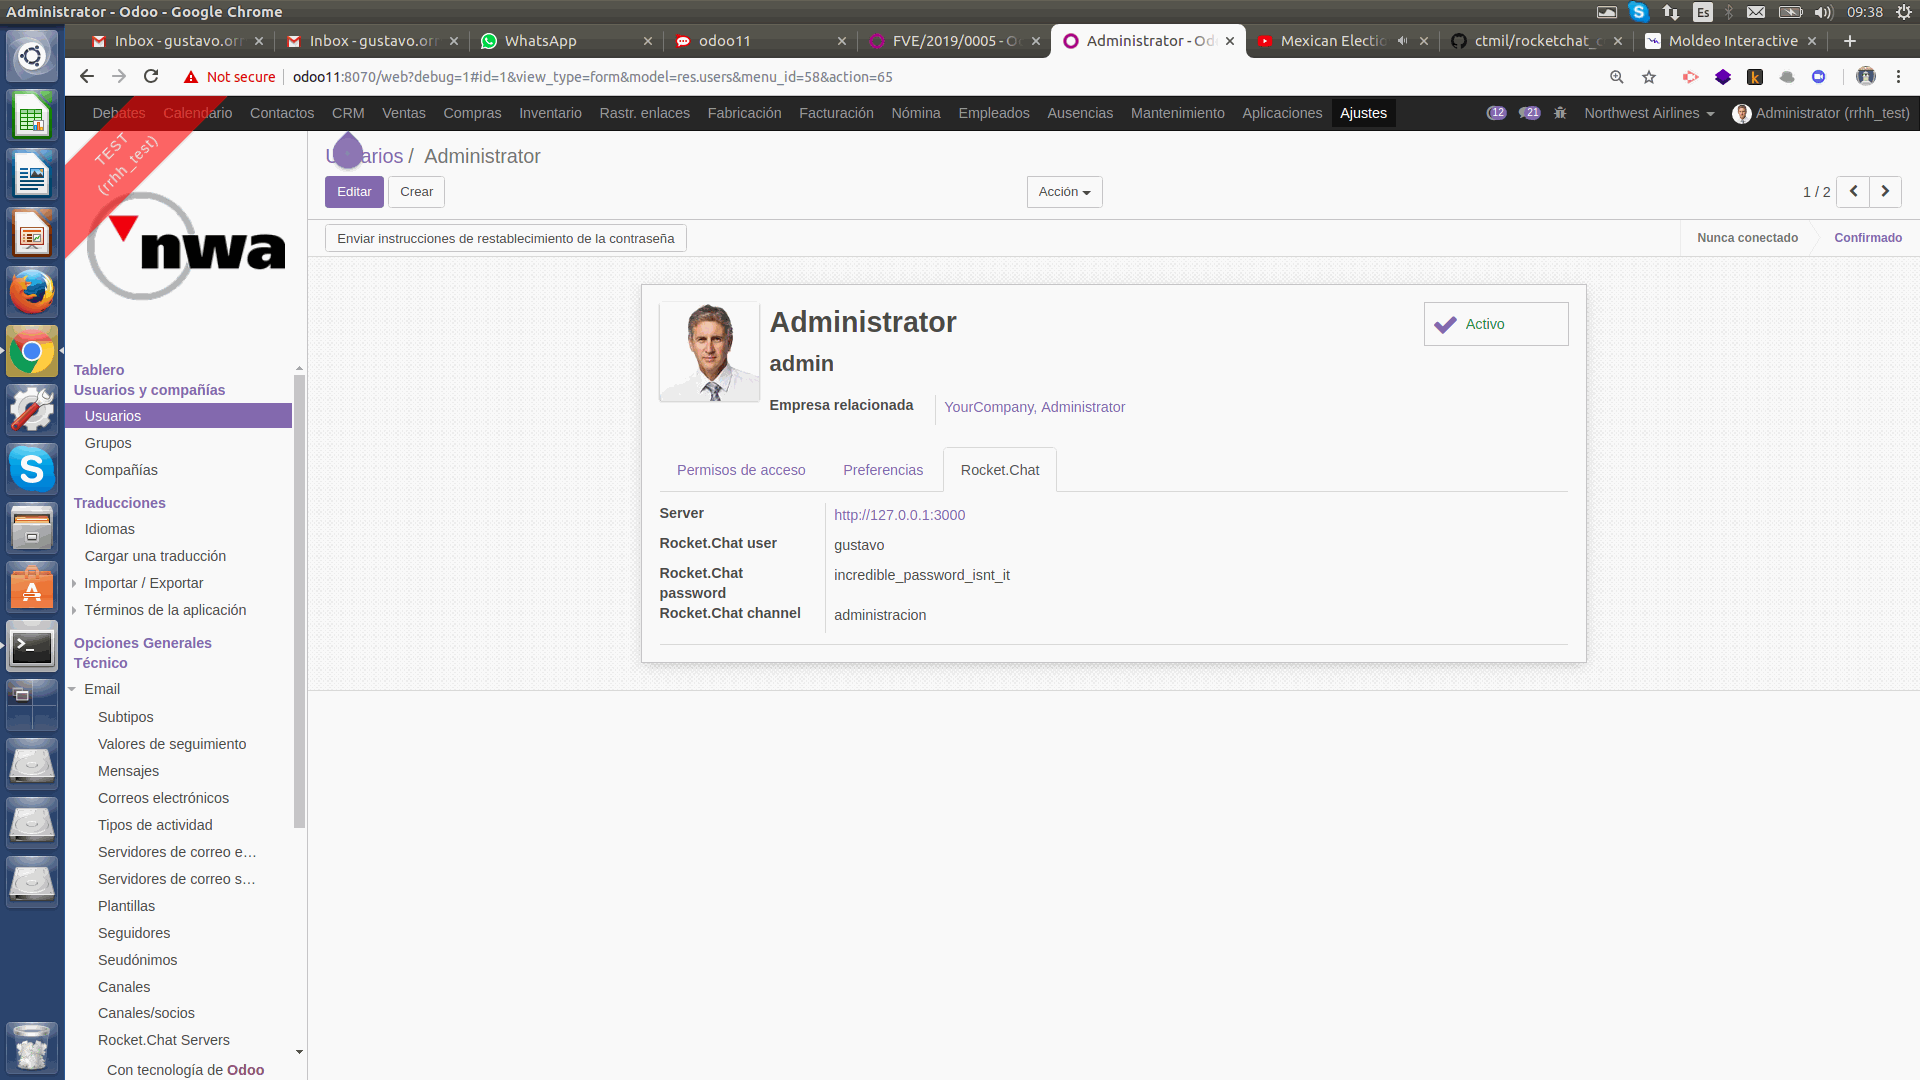1920x1080 pixels.
Task: Open a new Chrome tab
Action: (1850, 41)
